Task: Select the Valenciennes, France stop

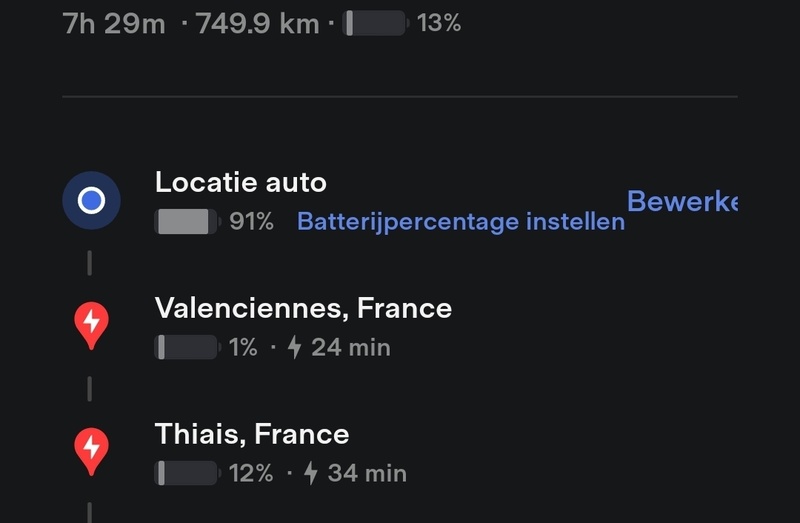Action: [x=303, y=308]
